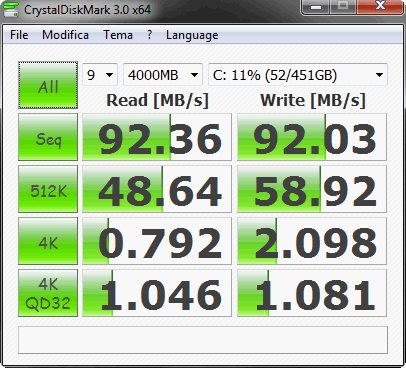Click the Read [MB/s] column header
This screenshot has height=368, width=406.
pyautogui.click(x=157, y=100)
